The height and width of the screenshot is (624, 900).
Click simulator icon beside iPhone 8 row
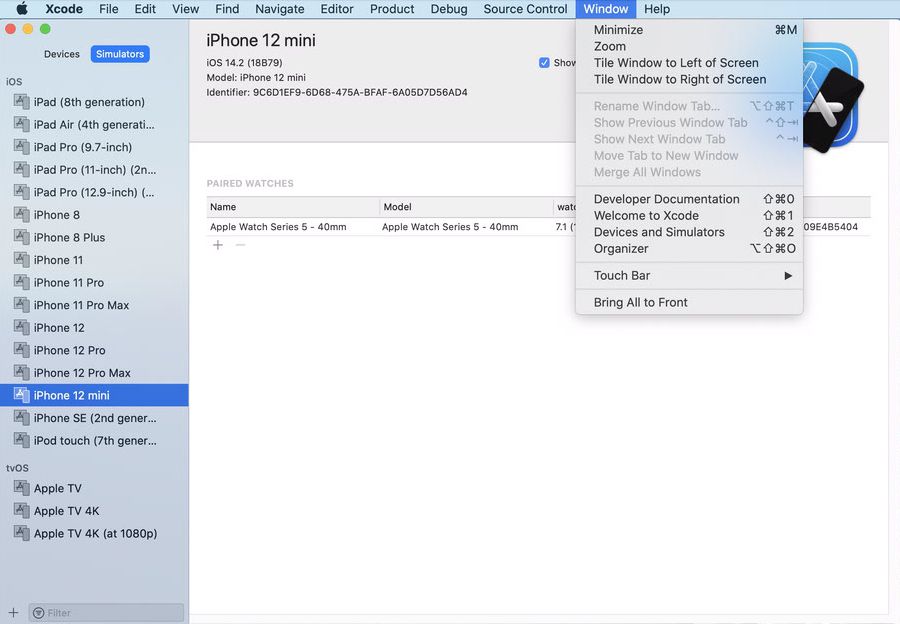21,214
